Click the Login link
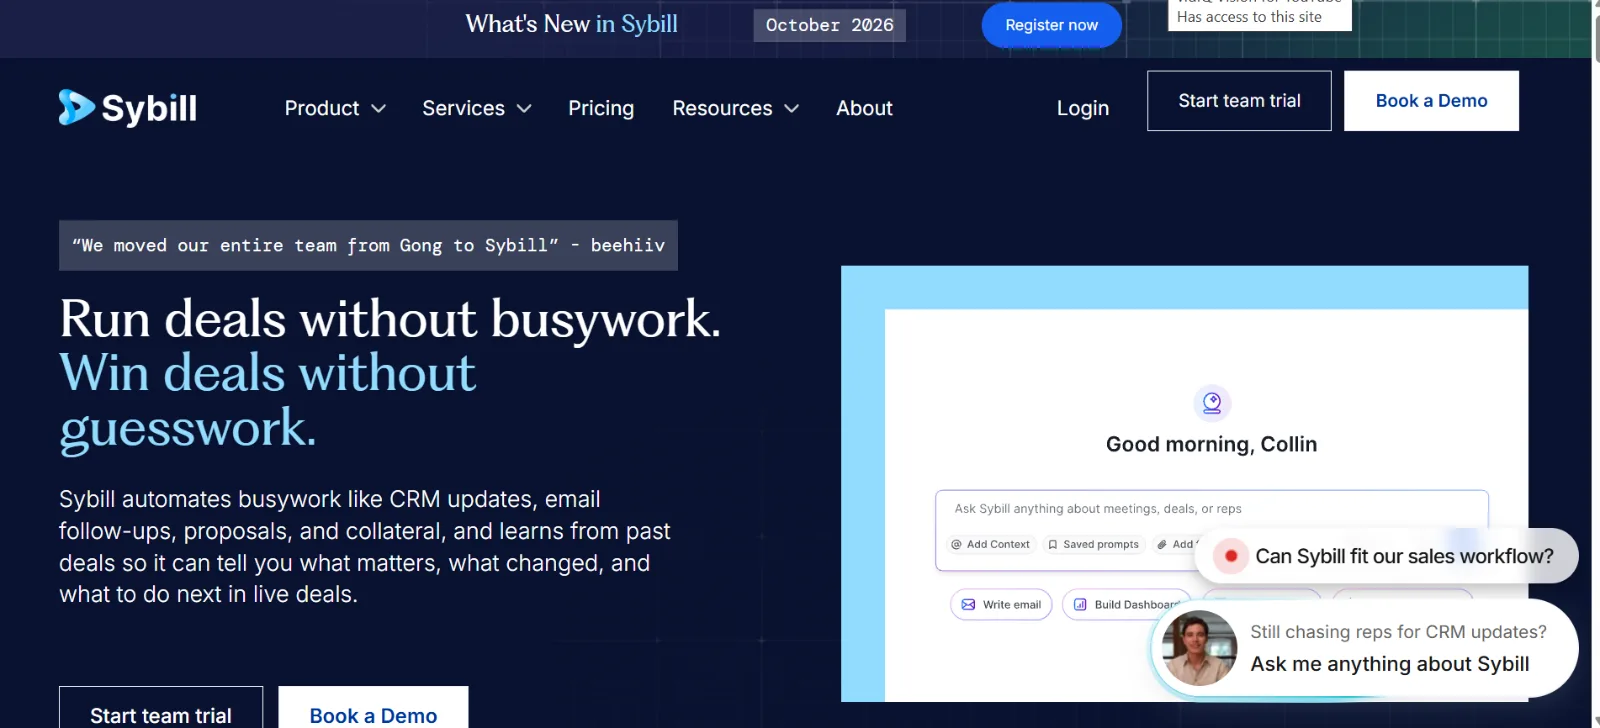This screenshot has width=1600, height=728. tap(1083, 108)
